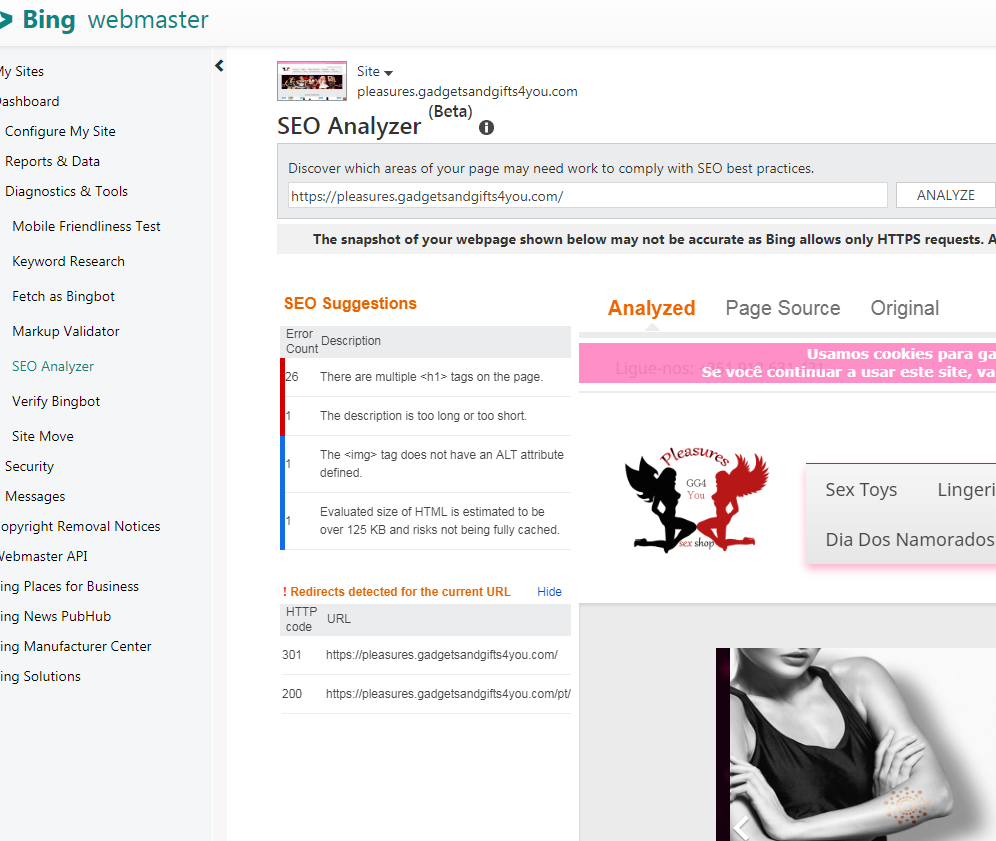Click the 200 /pt/ URL row
This screenshot has height=841, width=996.
pyautogui.click(x=426, y=694)
